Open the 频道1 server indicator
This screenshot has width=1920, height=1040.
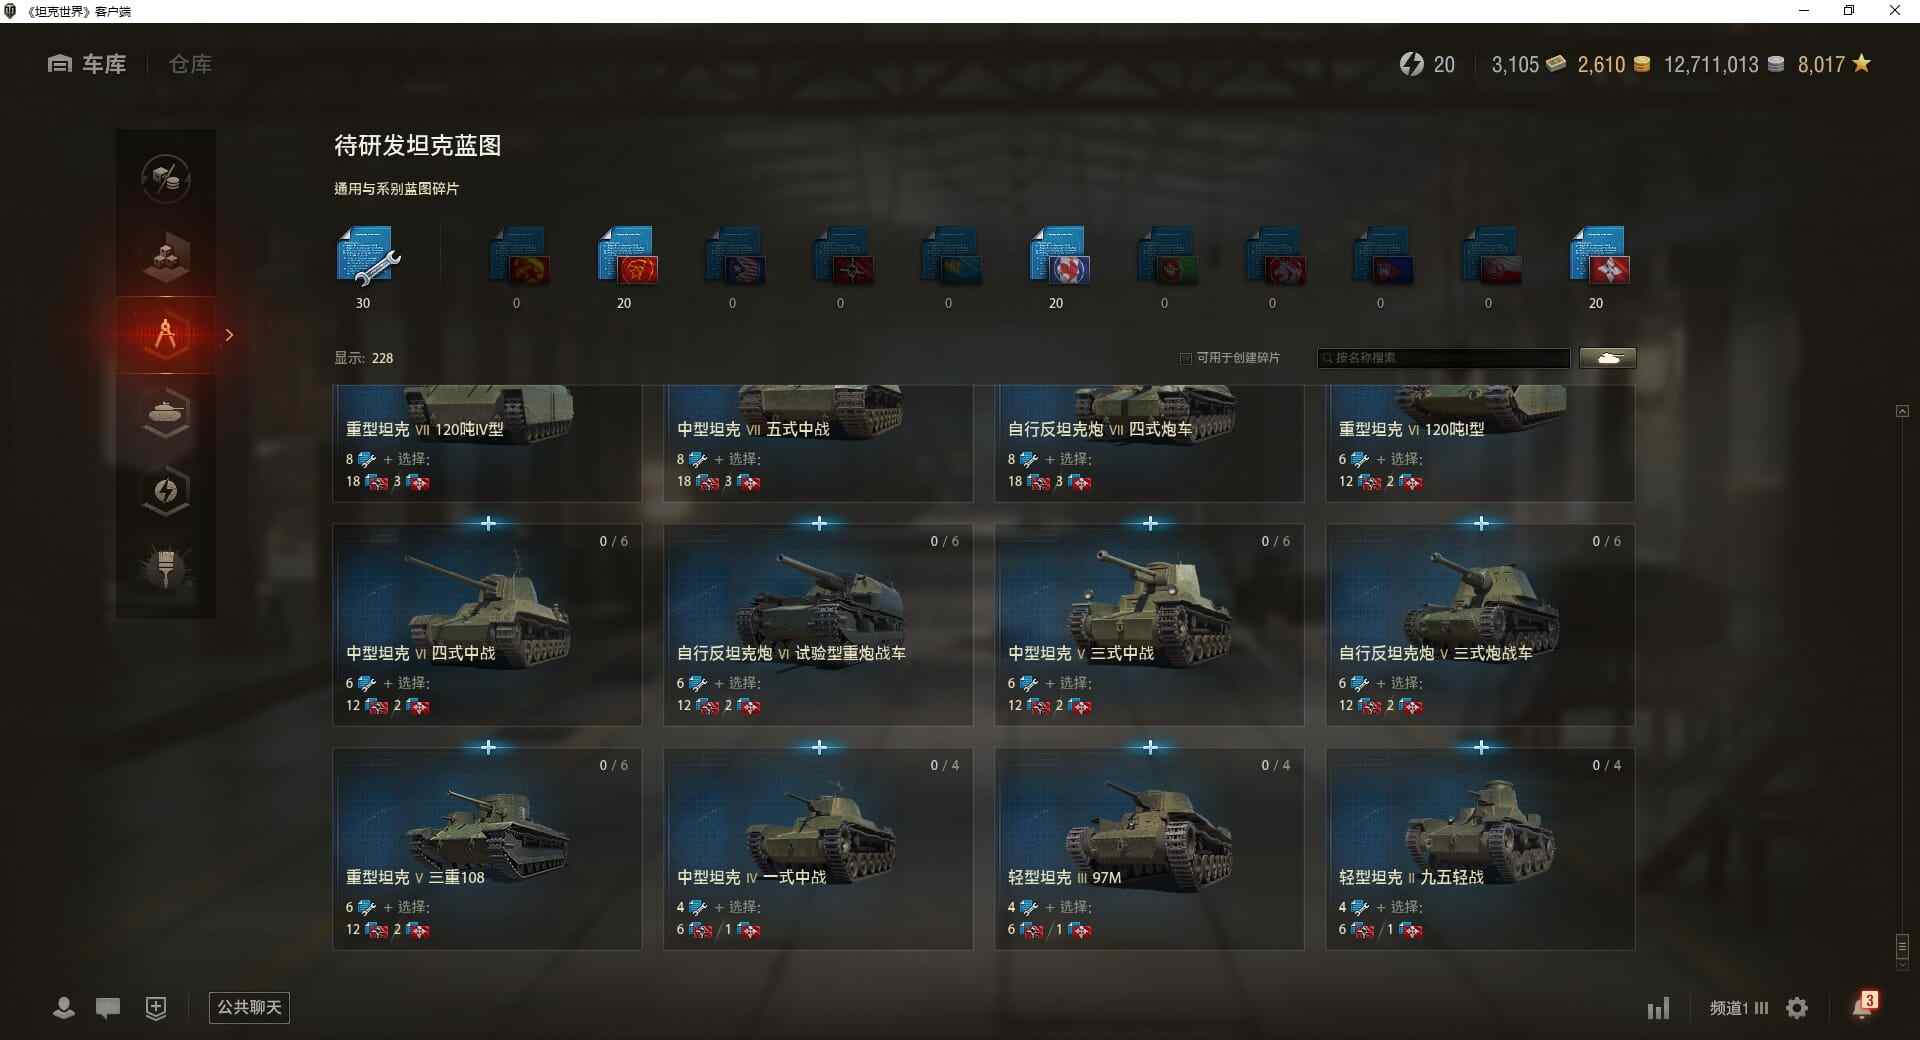[1738, 1008]
